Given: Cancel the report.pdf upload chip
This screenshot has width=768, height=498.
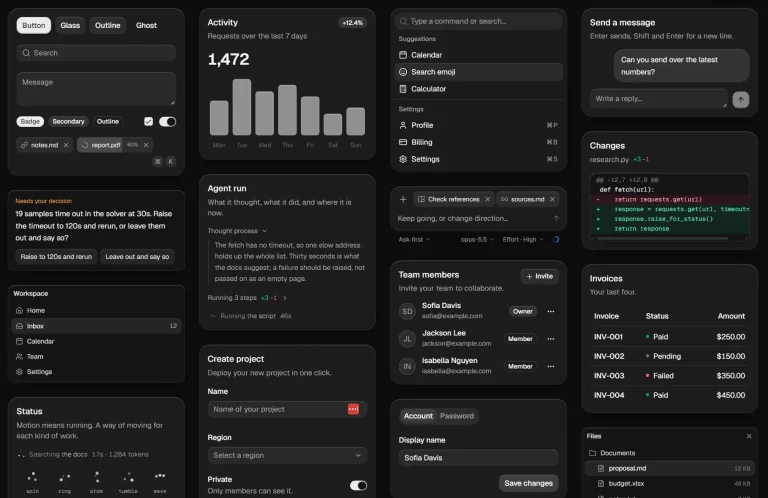Looking at the screenshot, I should tap(146, 145).
